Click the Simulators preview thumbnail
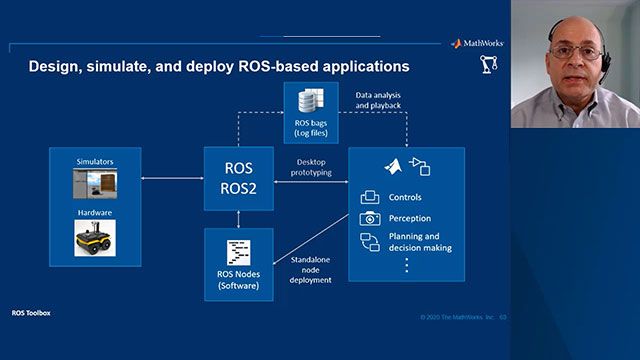 pyautogui.click(x=95, y=184)
